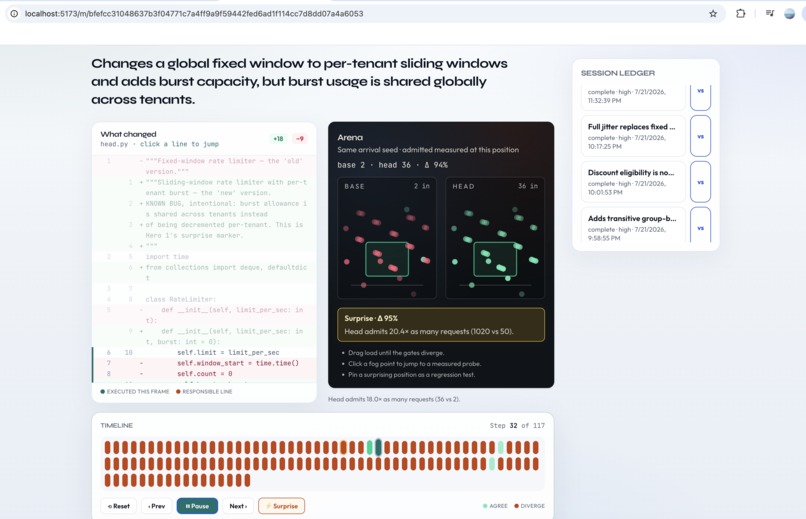Jump to removed line 'self.count = 0'
The height and width of the screenshot is (519, 806).
(x=205, y=374)
